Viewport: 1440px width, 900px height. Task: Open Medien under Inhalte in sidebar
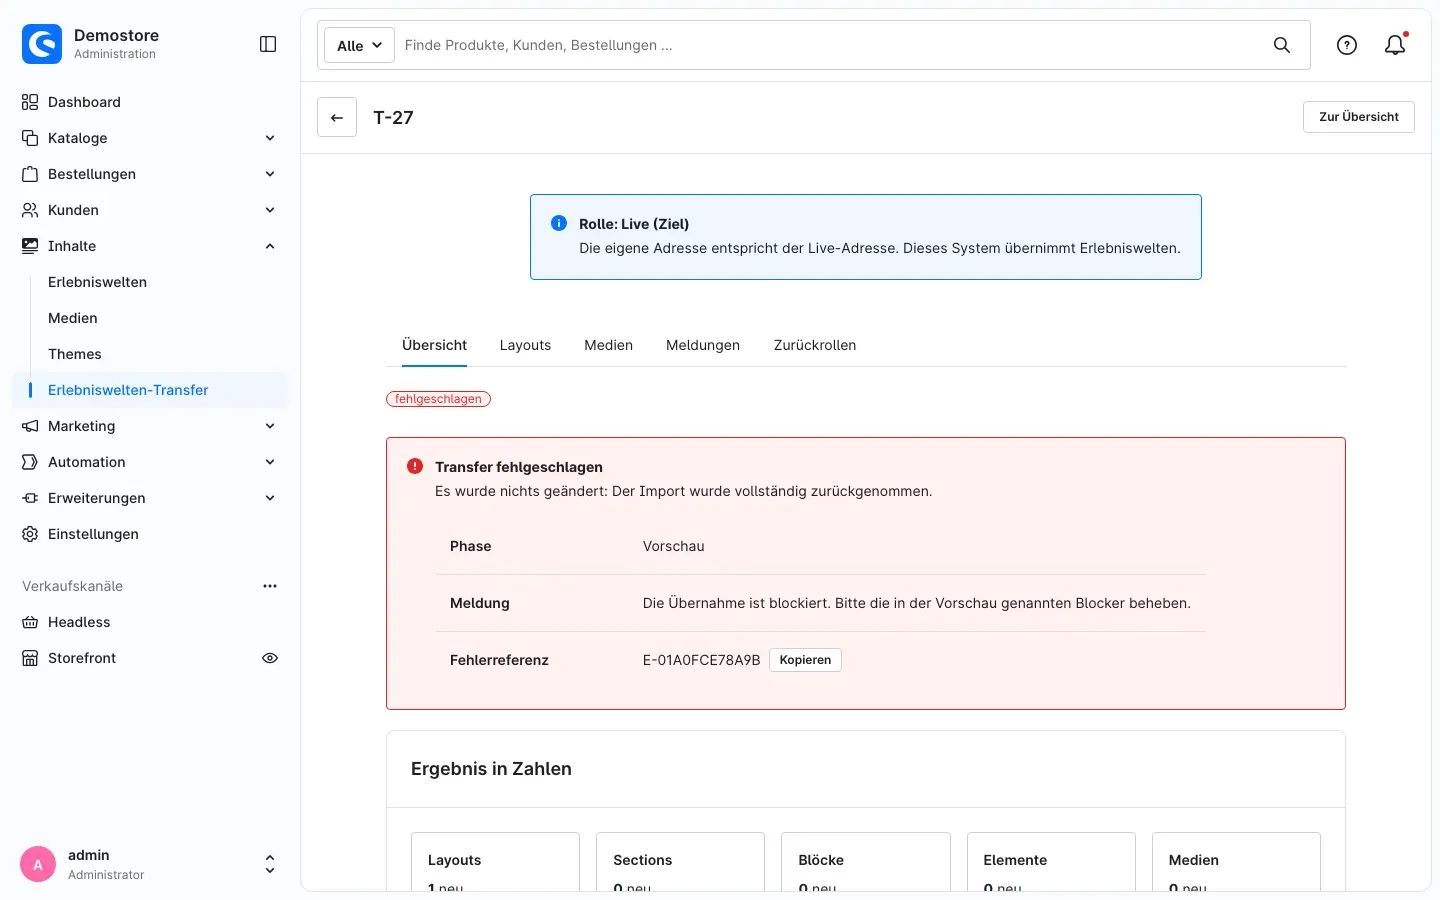point(73,318)
